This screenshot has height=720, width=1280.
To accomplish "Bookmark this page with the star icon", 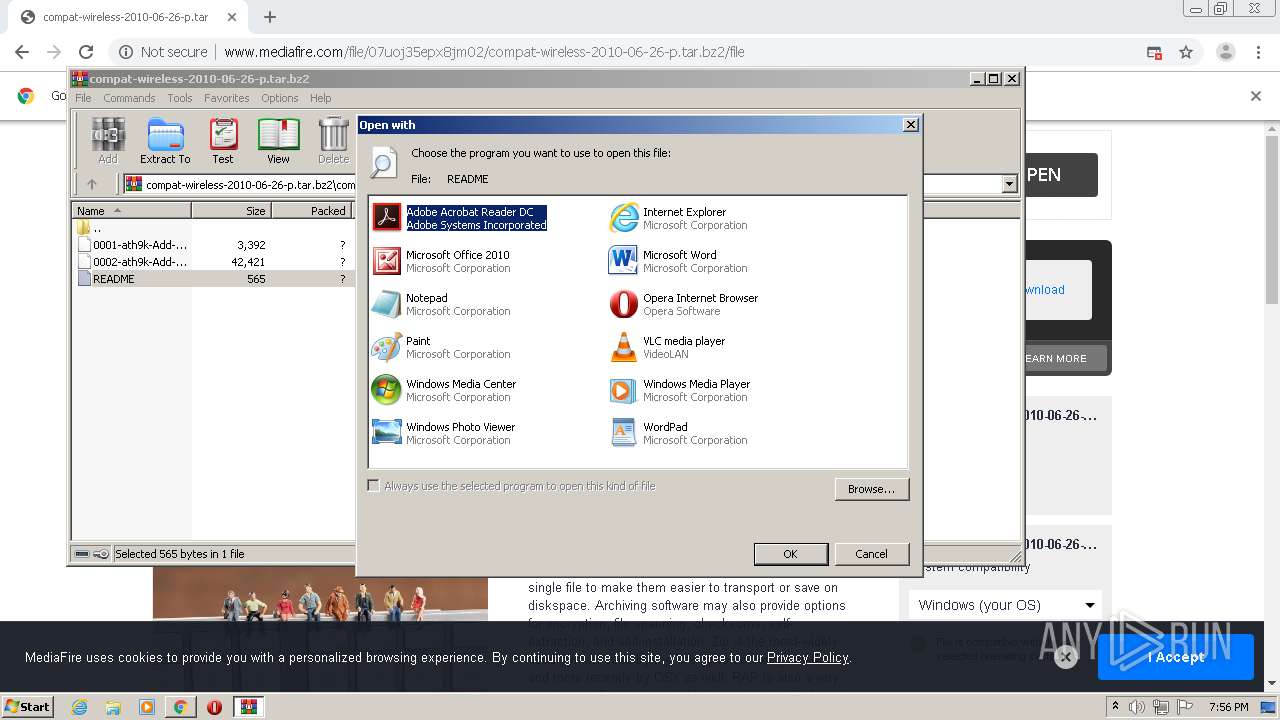I will click(1186, 52).
